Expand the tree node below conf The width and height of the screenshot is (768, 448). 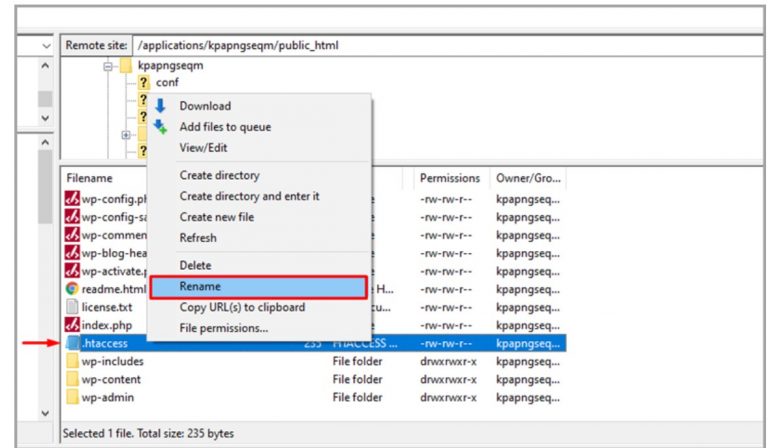click(x=126, y=134)
